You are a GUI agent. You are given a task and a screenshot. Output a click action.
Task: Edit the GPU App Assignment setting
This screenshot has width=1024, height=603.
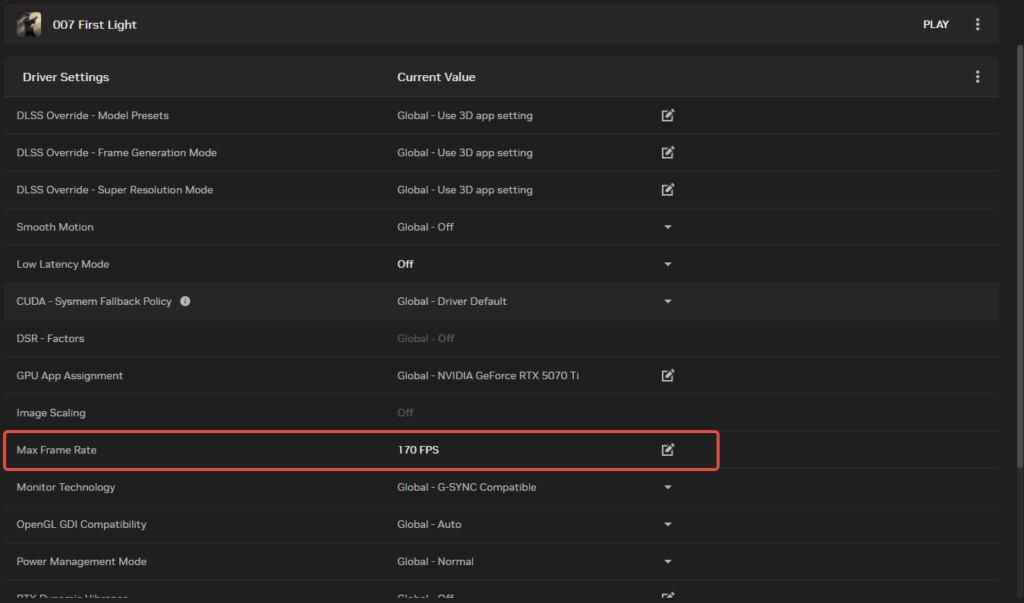point(667,376)
